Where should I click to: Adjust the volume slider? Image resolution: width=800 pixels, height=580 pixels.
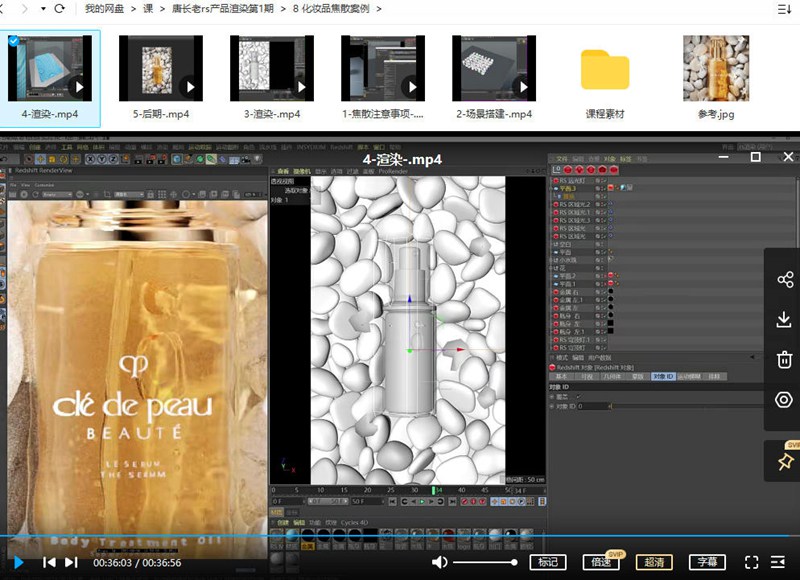click(482, 560)
